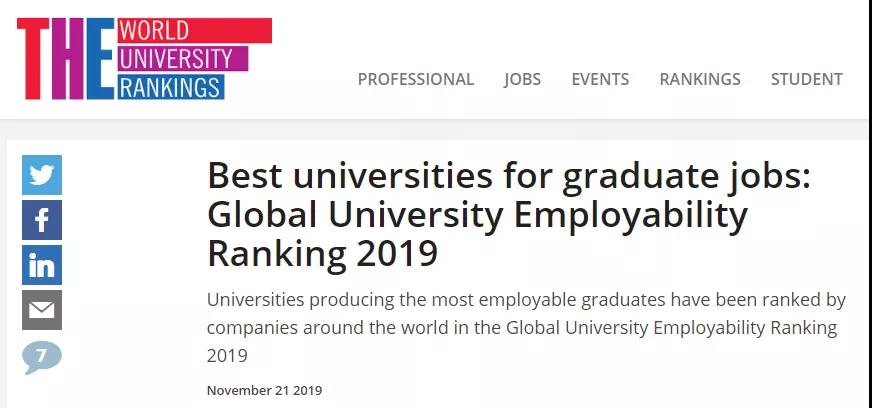Click the large THE logo letters
Image resolution: width=872 pixels, height=408 pixels.
pos(66,59)
